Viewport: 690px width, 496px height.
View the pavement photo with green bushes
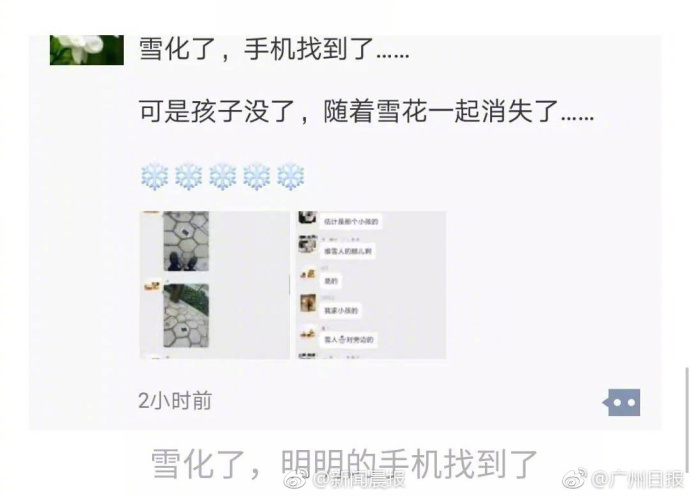[186, 316]
